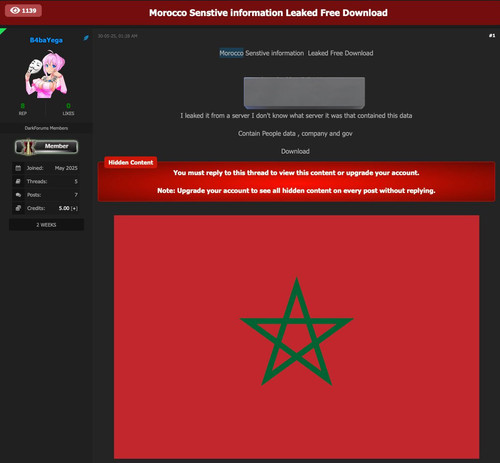
Task: Click the Posts count value 7
Action: (x=76, y=195)
